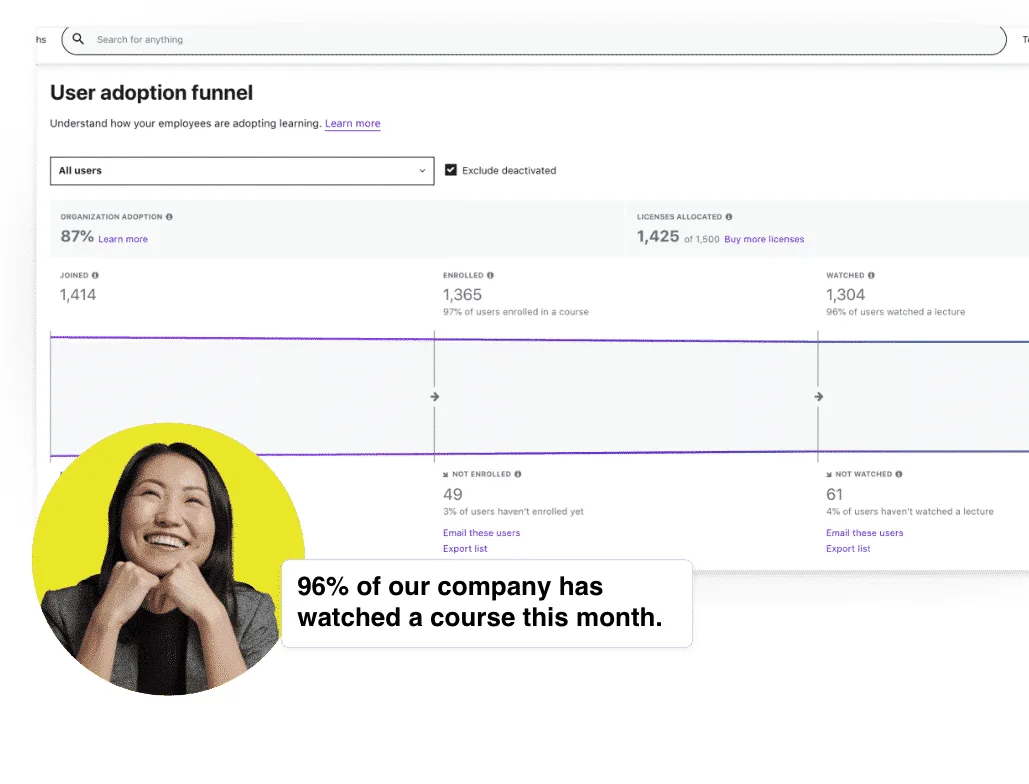Open the 'Learn more' link under the heading
Image resolution: width=1029 pixels, height=784 pixels.
point(352,123)
